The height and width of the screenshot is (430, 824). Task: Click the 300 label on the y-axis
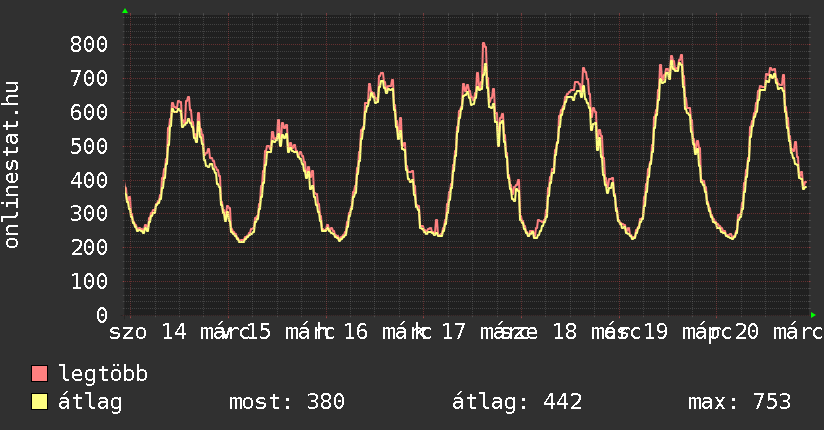click(x=89, y=214)
